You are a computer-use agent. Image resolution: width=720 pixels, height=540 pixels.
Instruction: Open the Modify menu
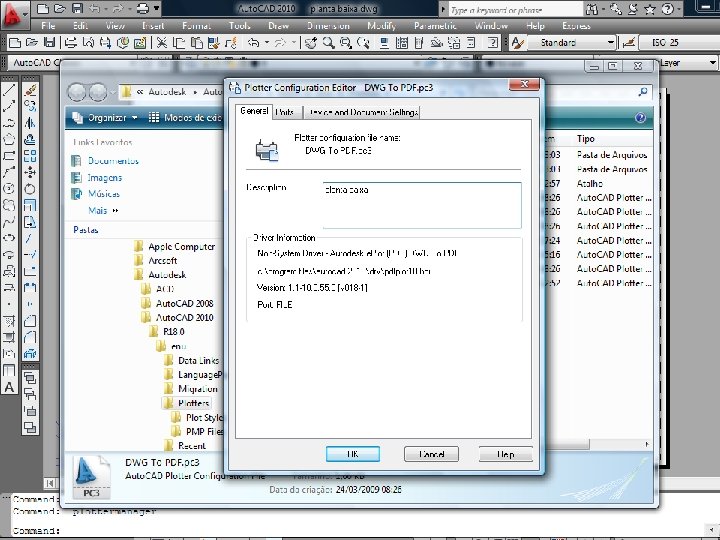point(382,26)
